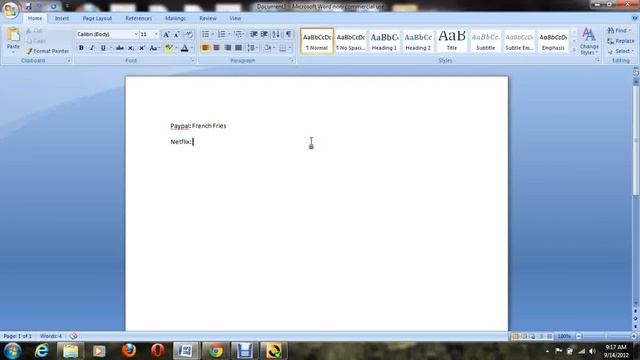Open the Mailings tab
640x360 pixels.
[x=176, y=18]
